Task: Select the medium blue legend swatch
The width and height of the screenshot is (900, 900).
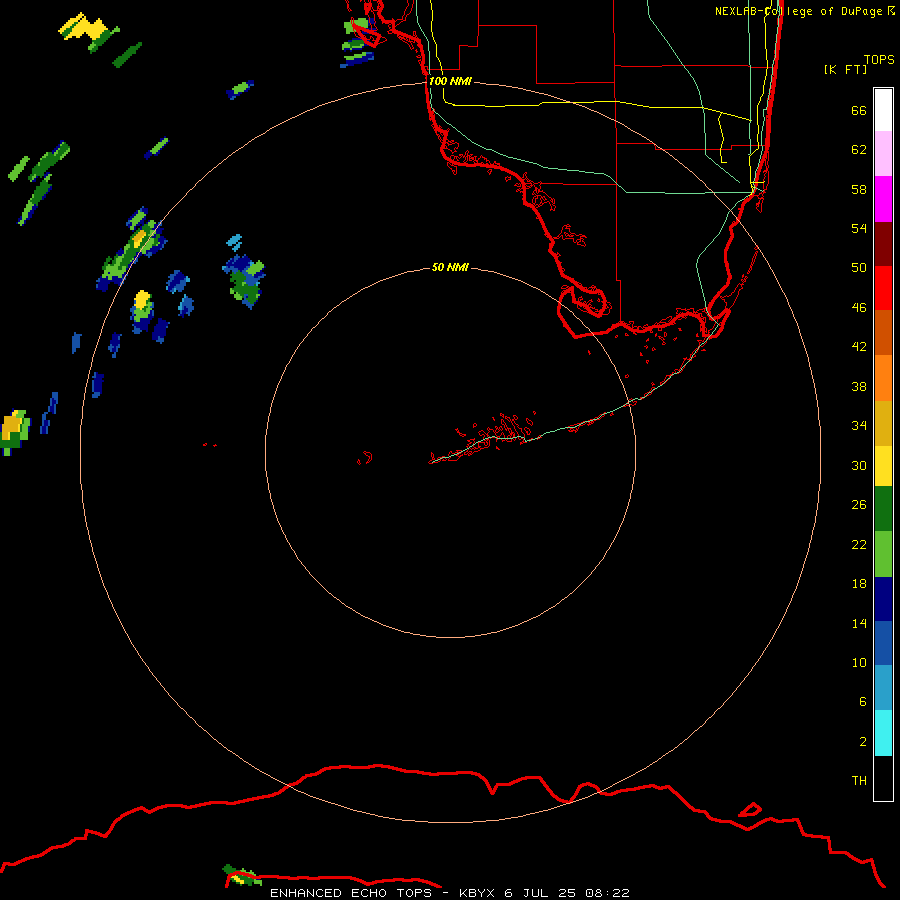Action: click(883, 643)
